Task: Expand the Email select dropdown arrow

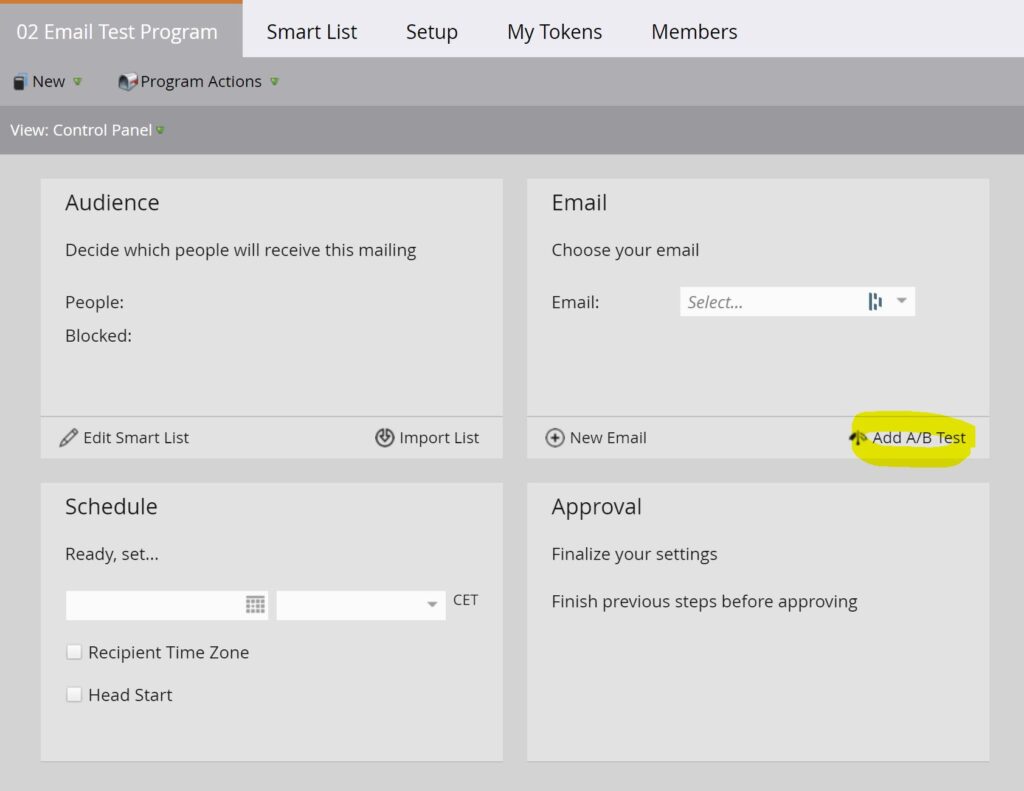Action: [x=901, y=302]
